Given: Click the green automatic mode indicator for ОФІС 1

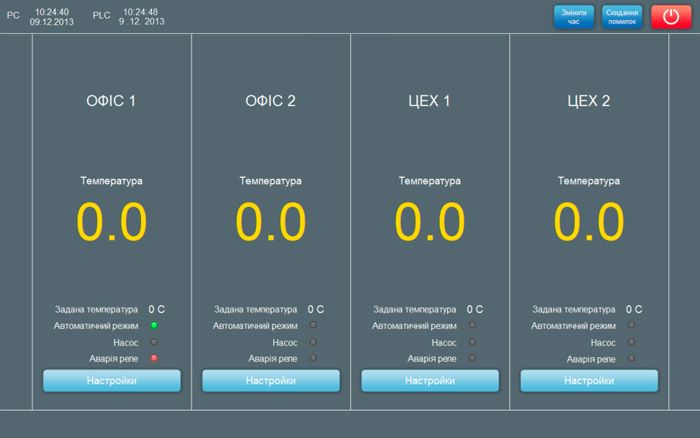Looking at the screenshot, I should point(154,325).
